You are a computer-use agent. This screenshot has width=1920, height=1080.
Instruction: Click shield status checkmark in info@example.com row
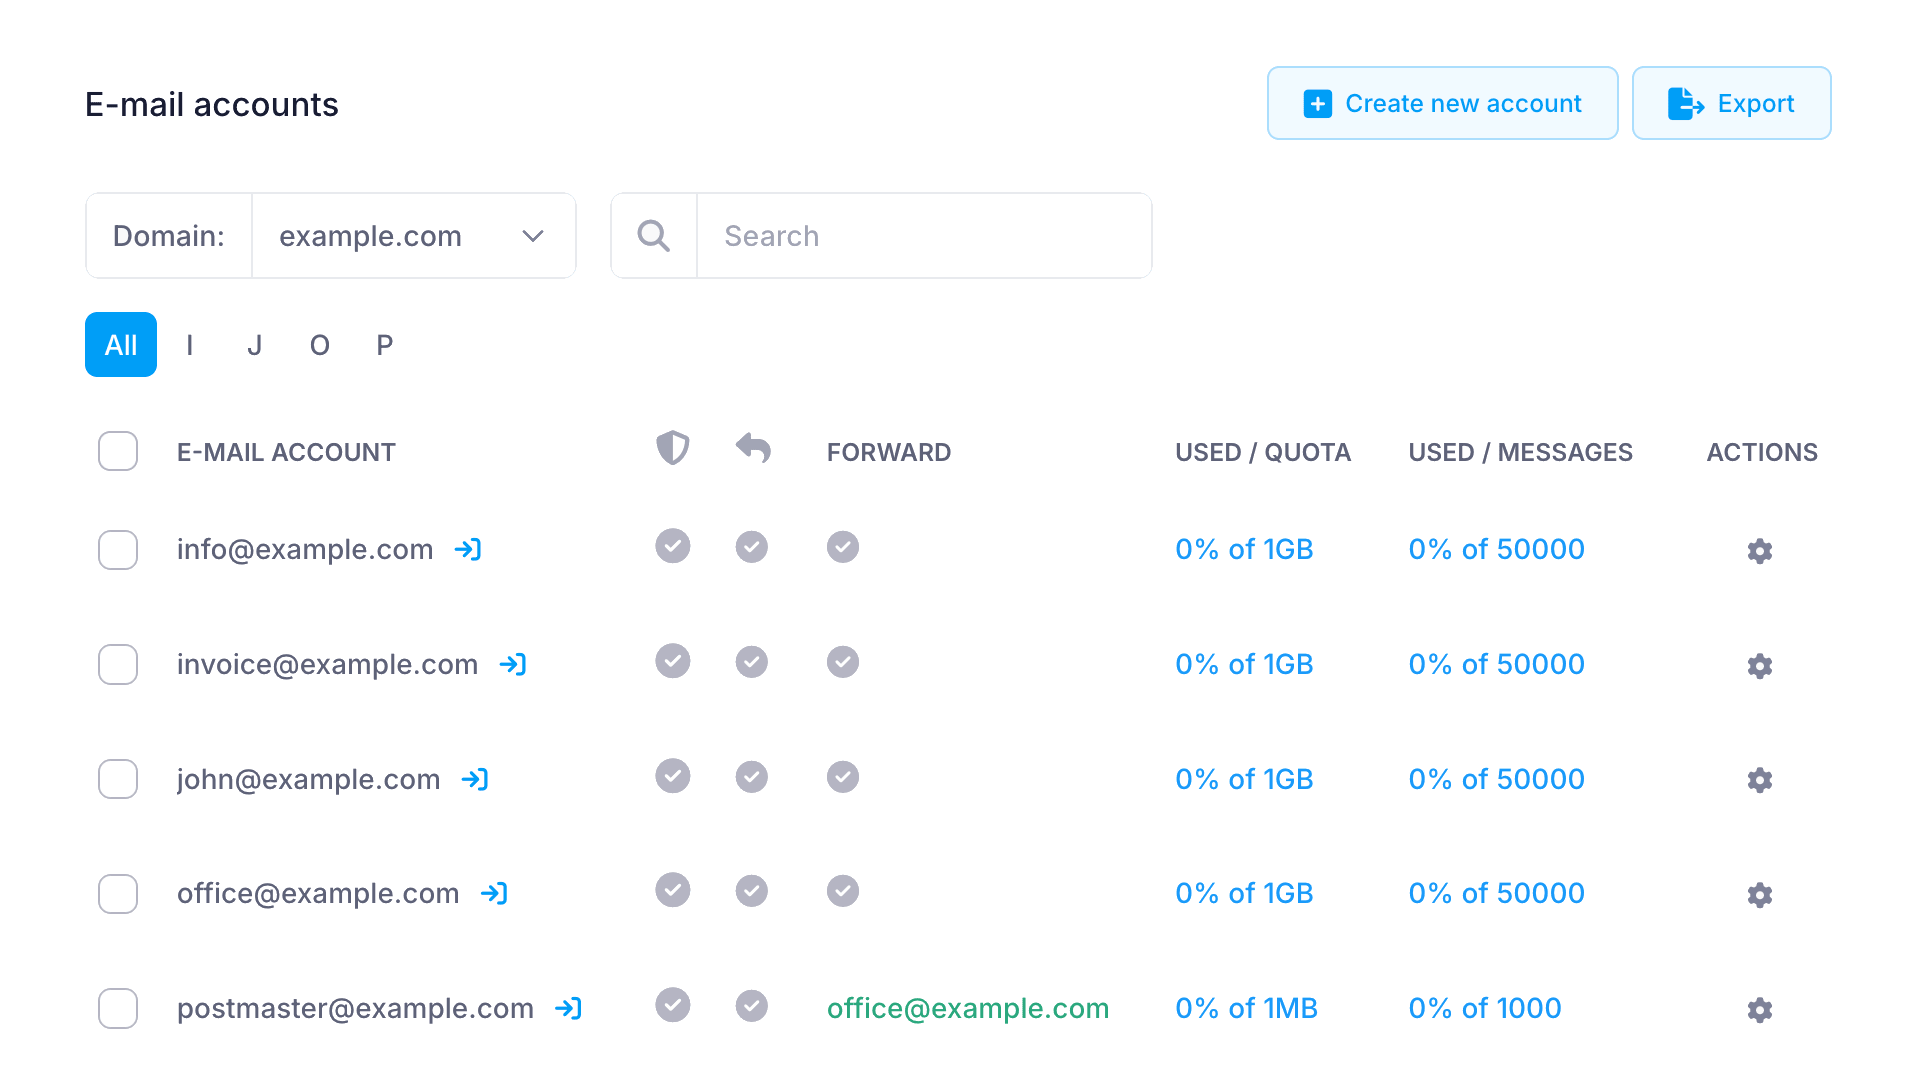[672, 546]
